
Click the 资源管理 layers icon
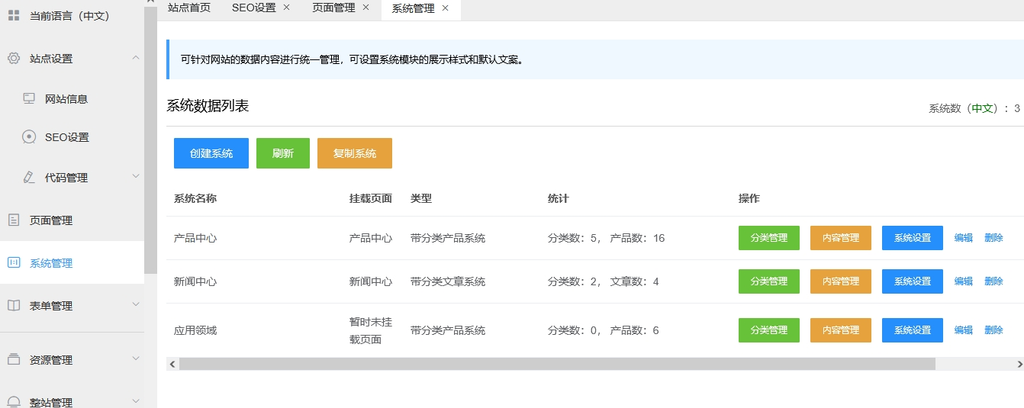(x=13, y=360)
